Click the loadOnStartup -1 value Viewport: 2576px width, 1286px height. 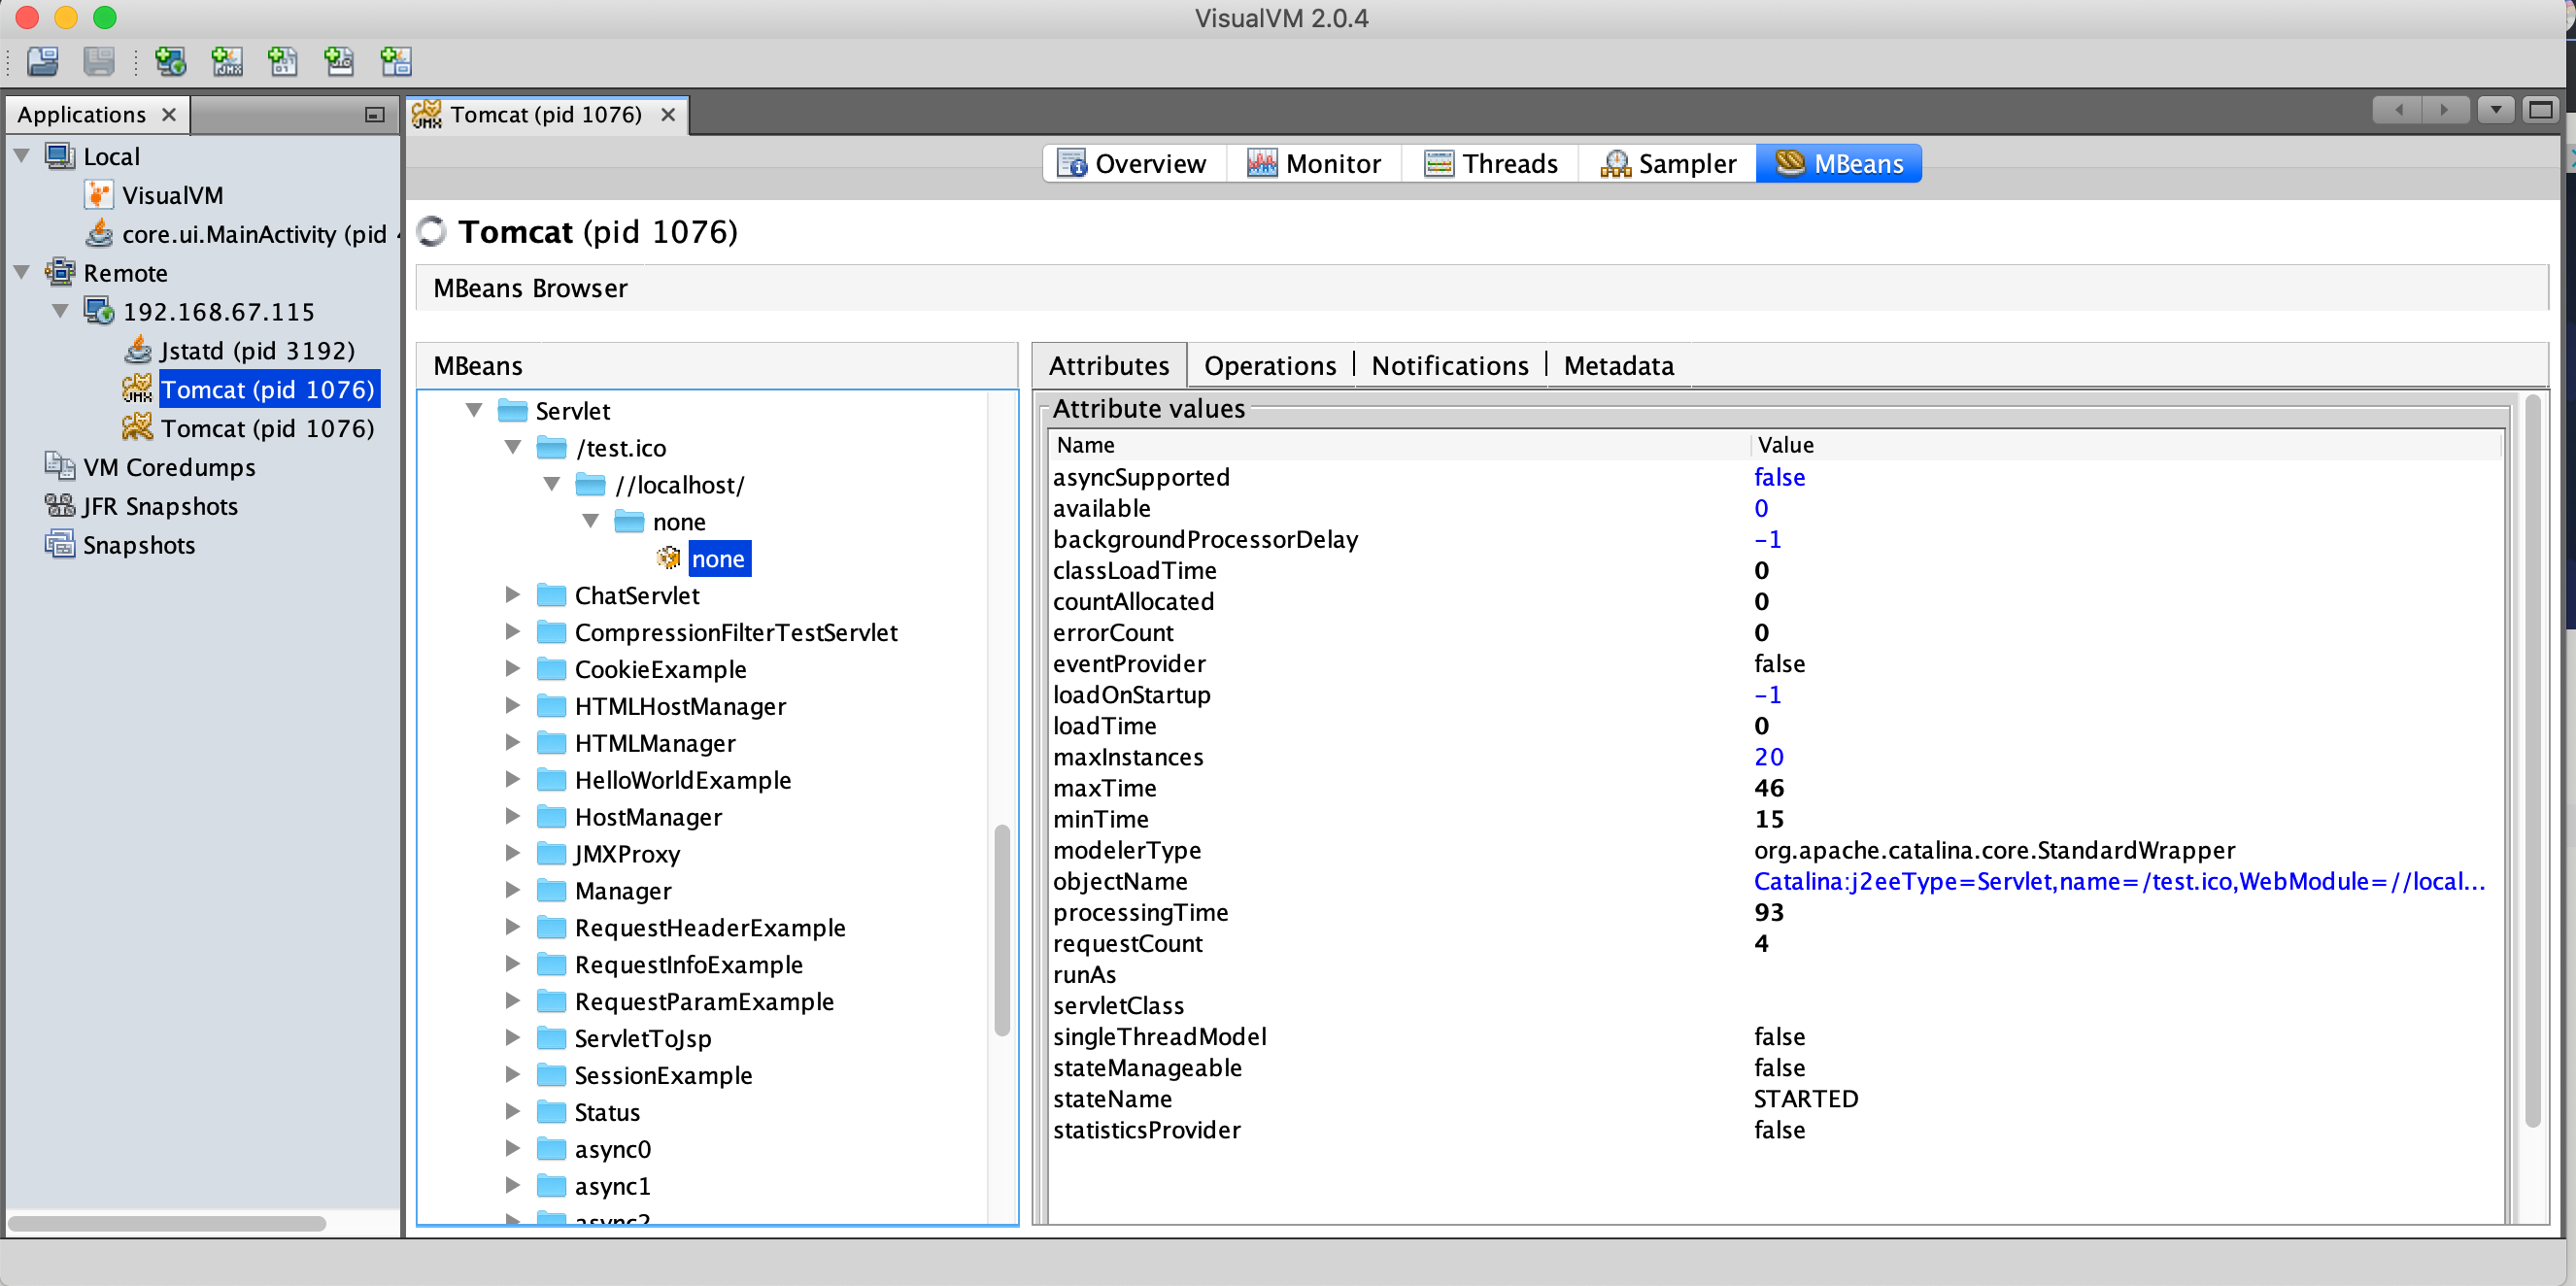click(x=1768, y=695)
